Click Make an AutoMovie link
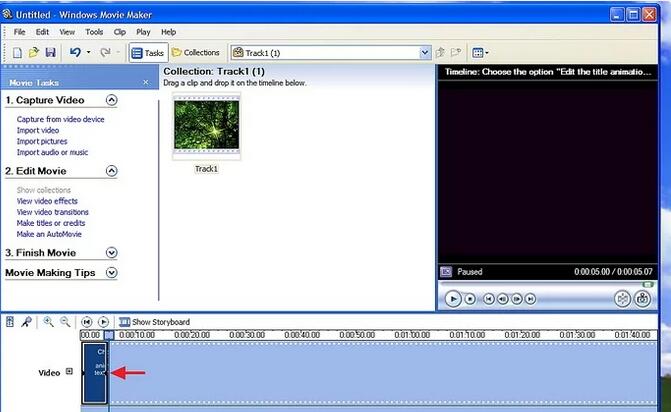 point(49,234)
